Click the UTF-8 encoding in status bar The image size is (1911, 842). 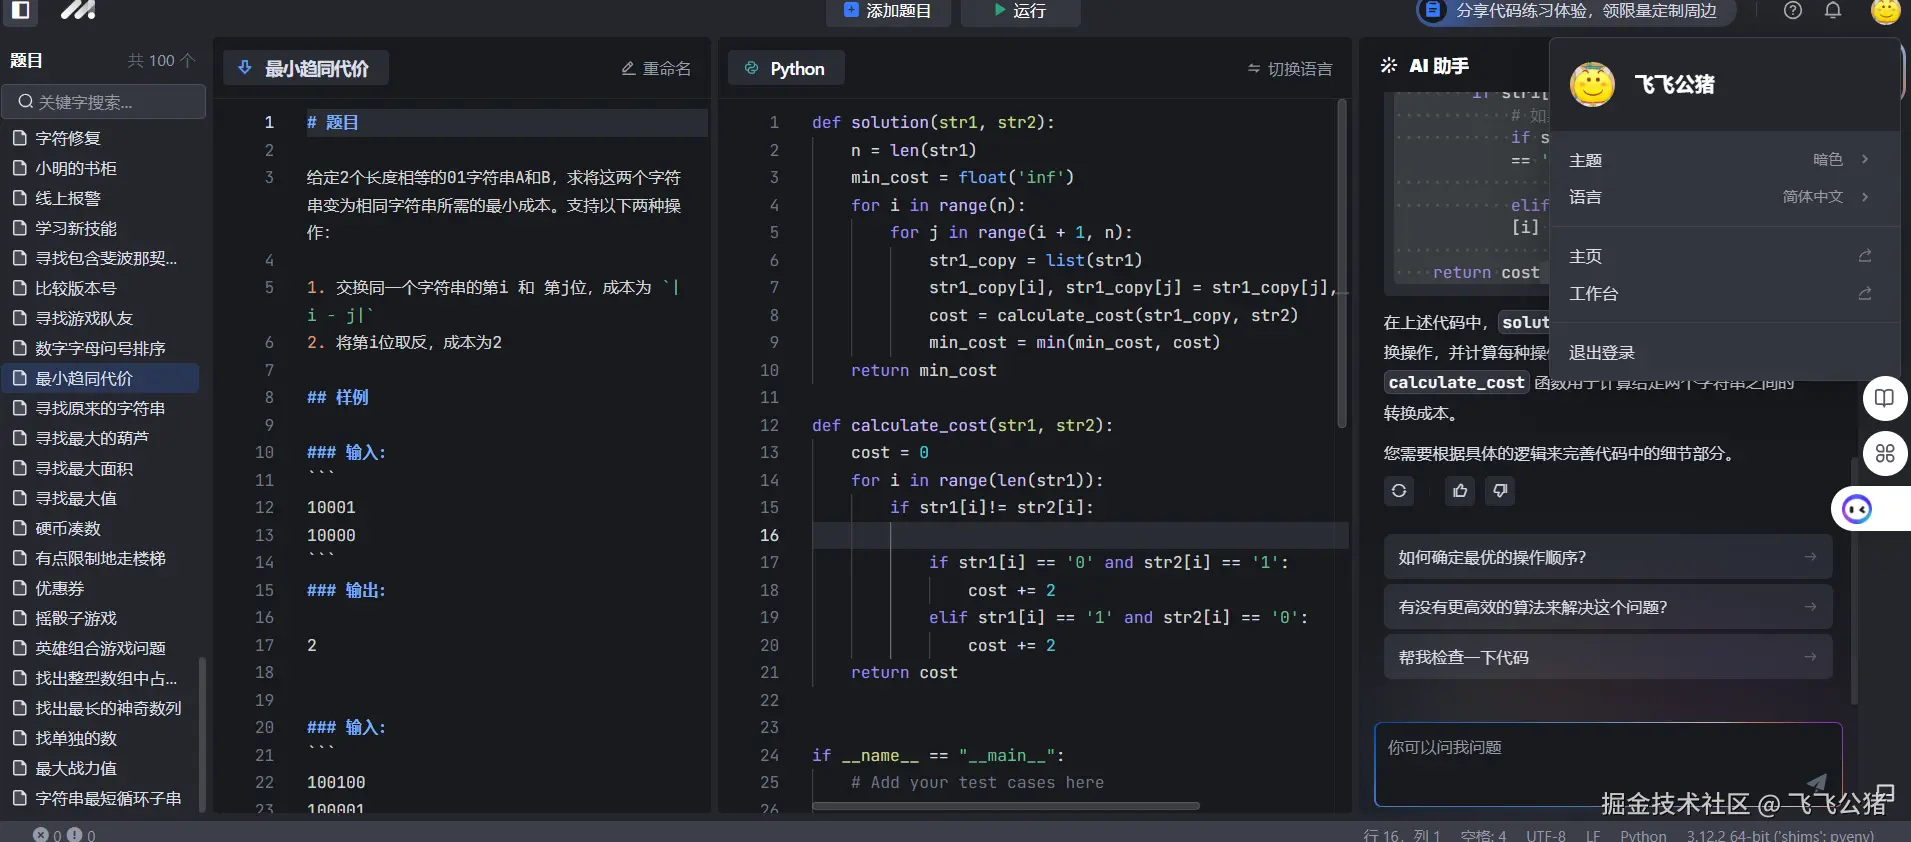[1546, 835]
